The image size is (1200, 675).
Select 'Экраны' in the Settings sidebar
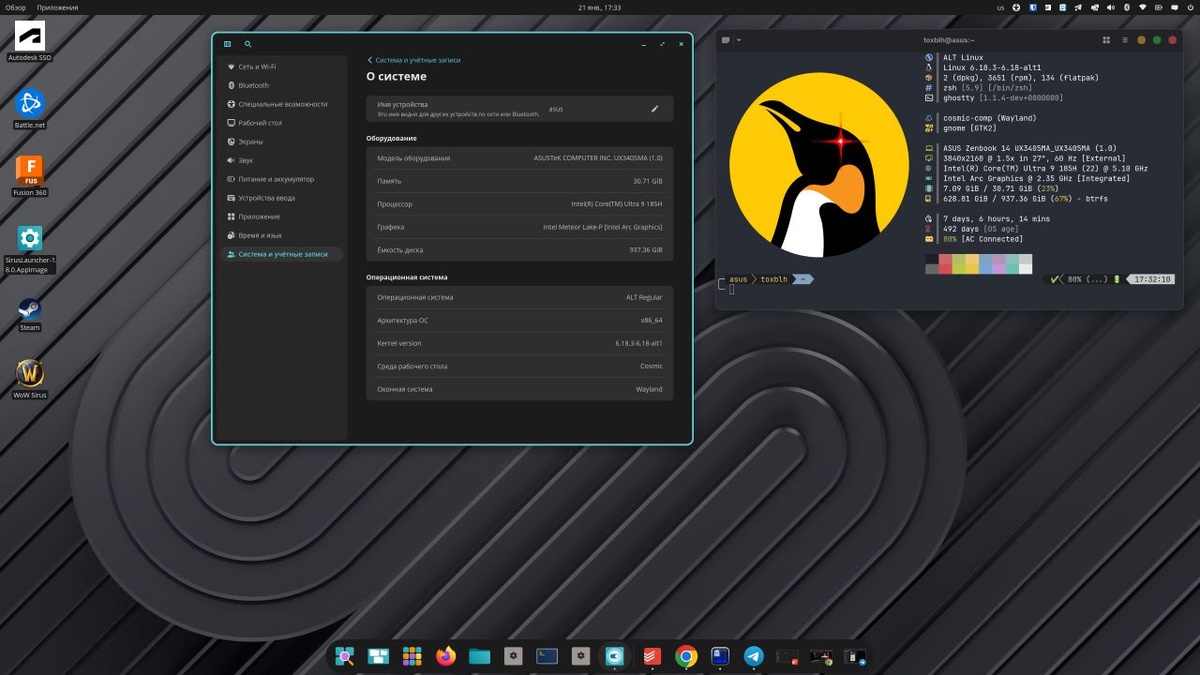coord(282,142)
